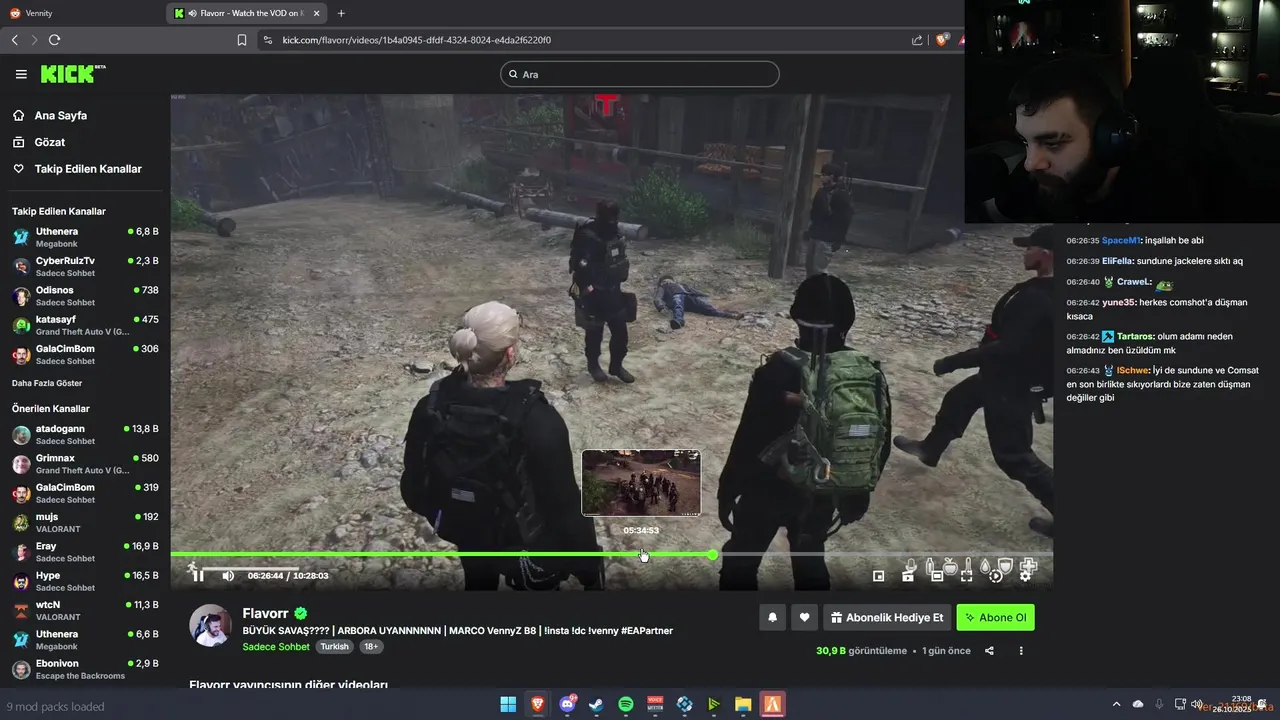
Task: Reload the current page
Action: (54, 40)
